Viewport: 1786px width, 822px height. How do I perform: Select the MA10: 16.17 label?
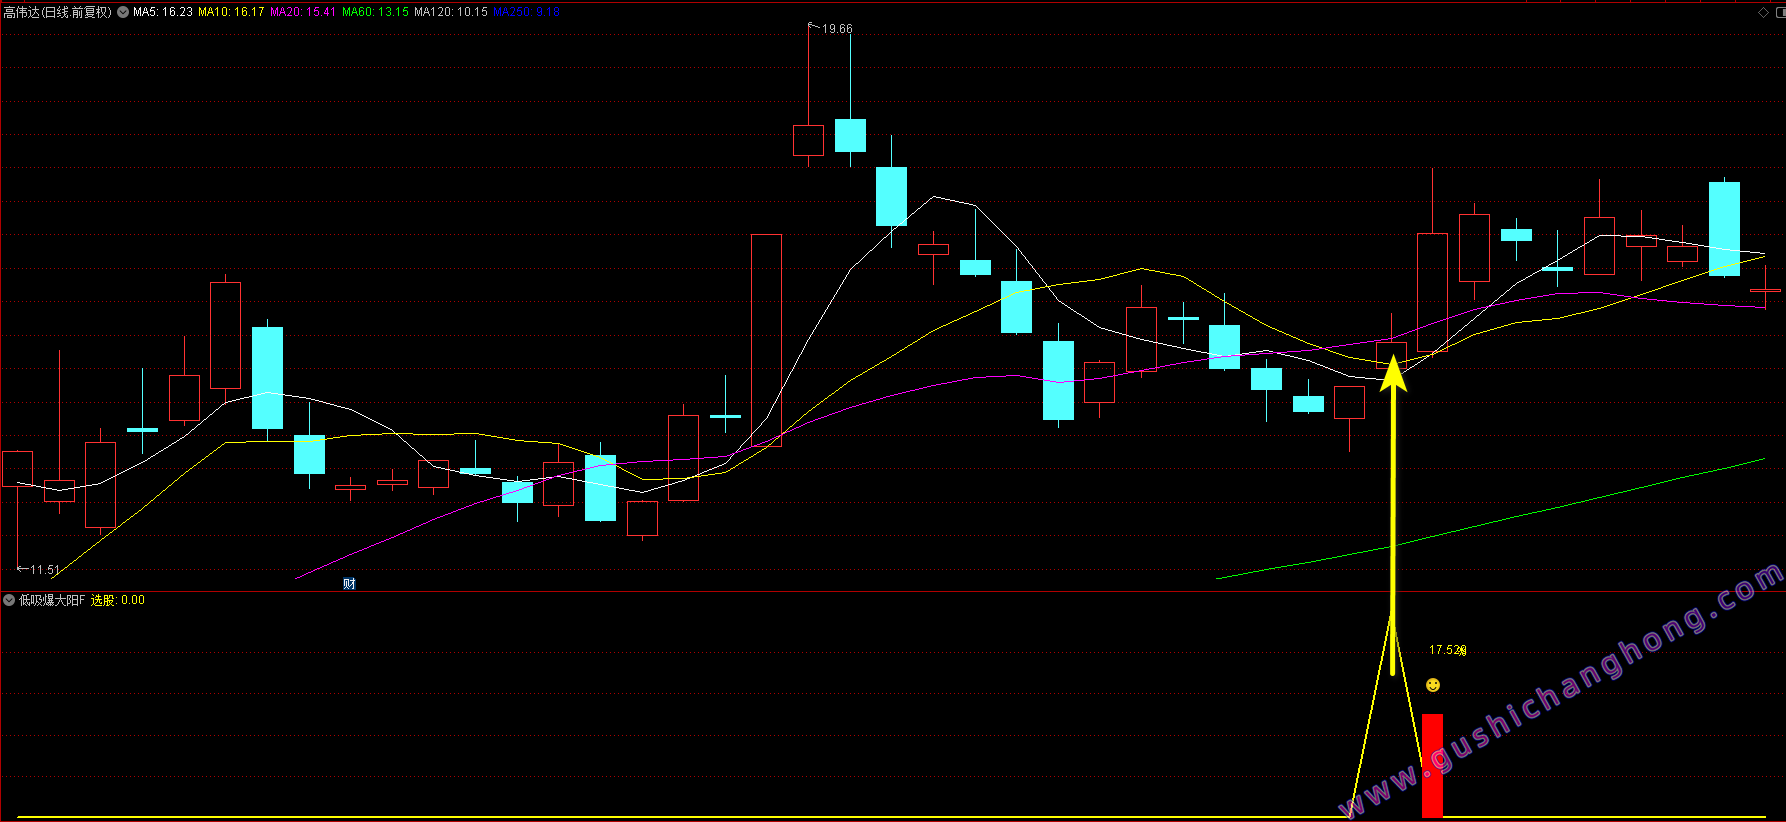tap(231, 12)
